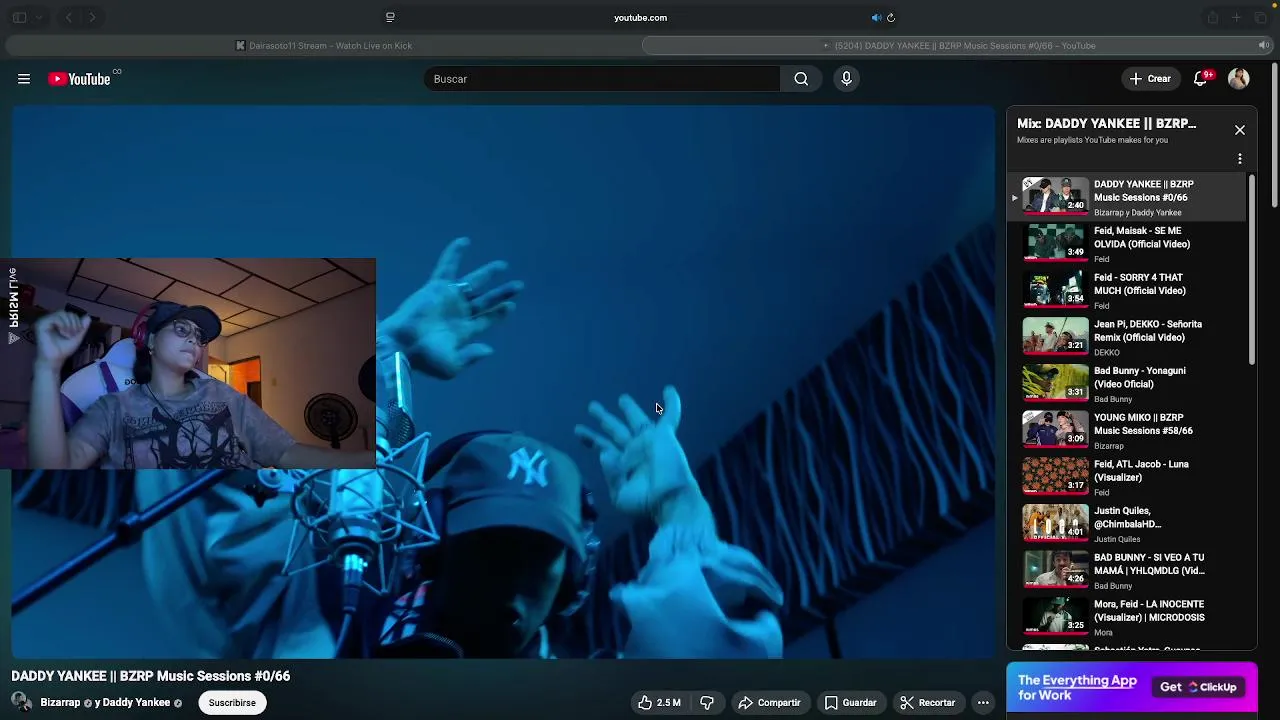Save video with Guardar button
This screenshot has height=720, width=1280.
tap(850, 703)
